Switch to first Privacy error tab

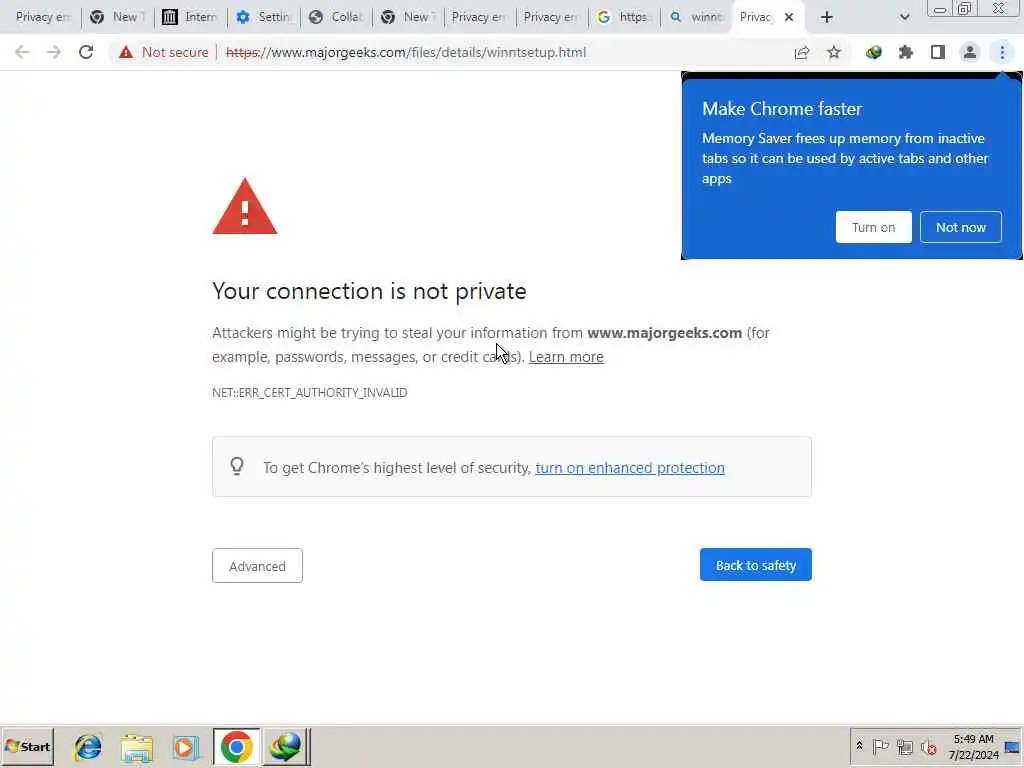click(x=40, y=17)
